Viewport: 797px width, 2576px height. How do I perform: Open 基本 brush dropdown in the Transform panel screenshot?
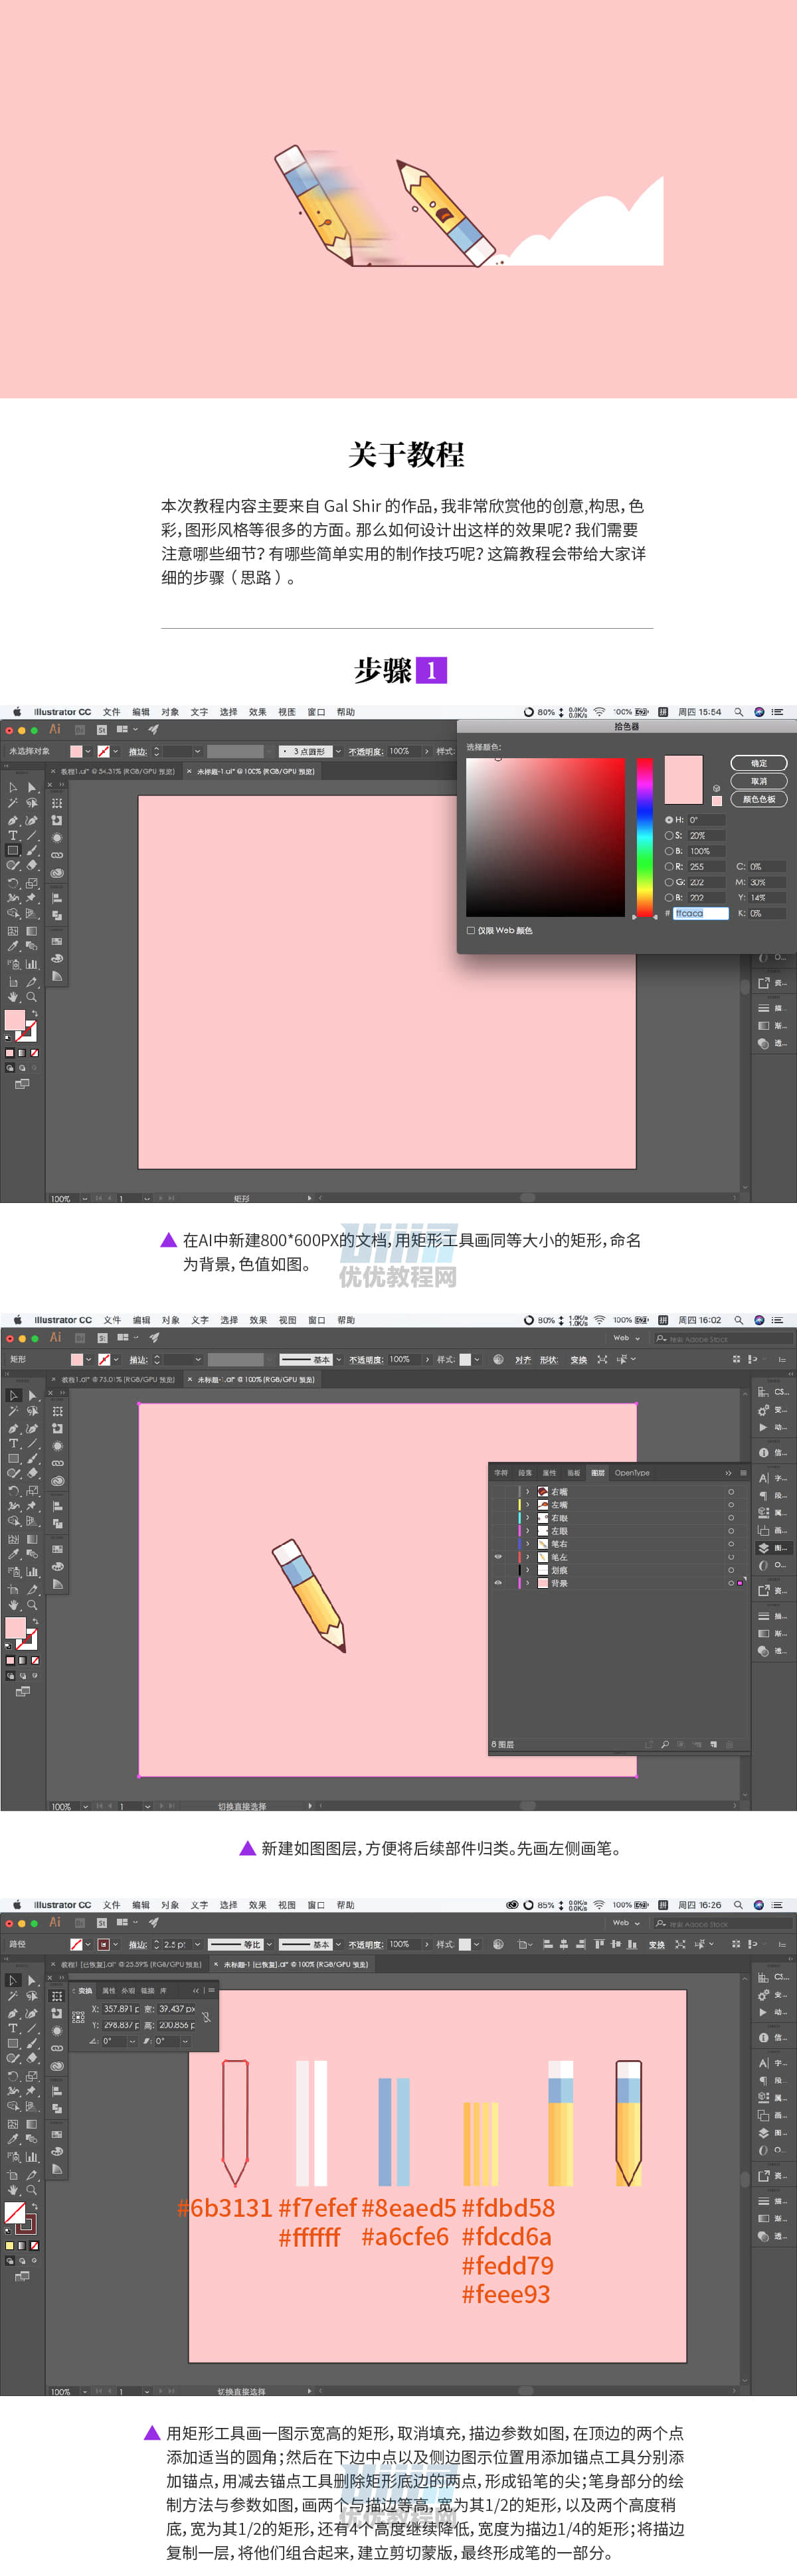(x=339, y=1944)
